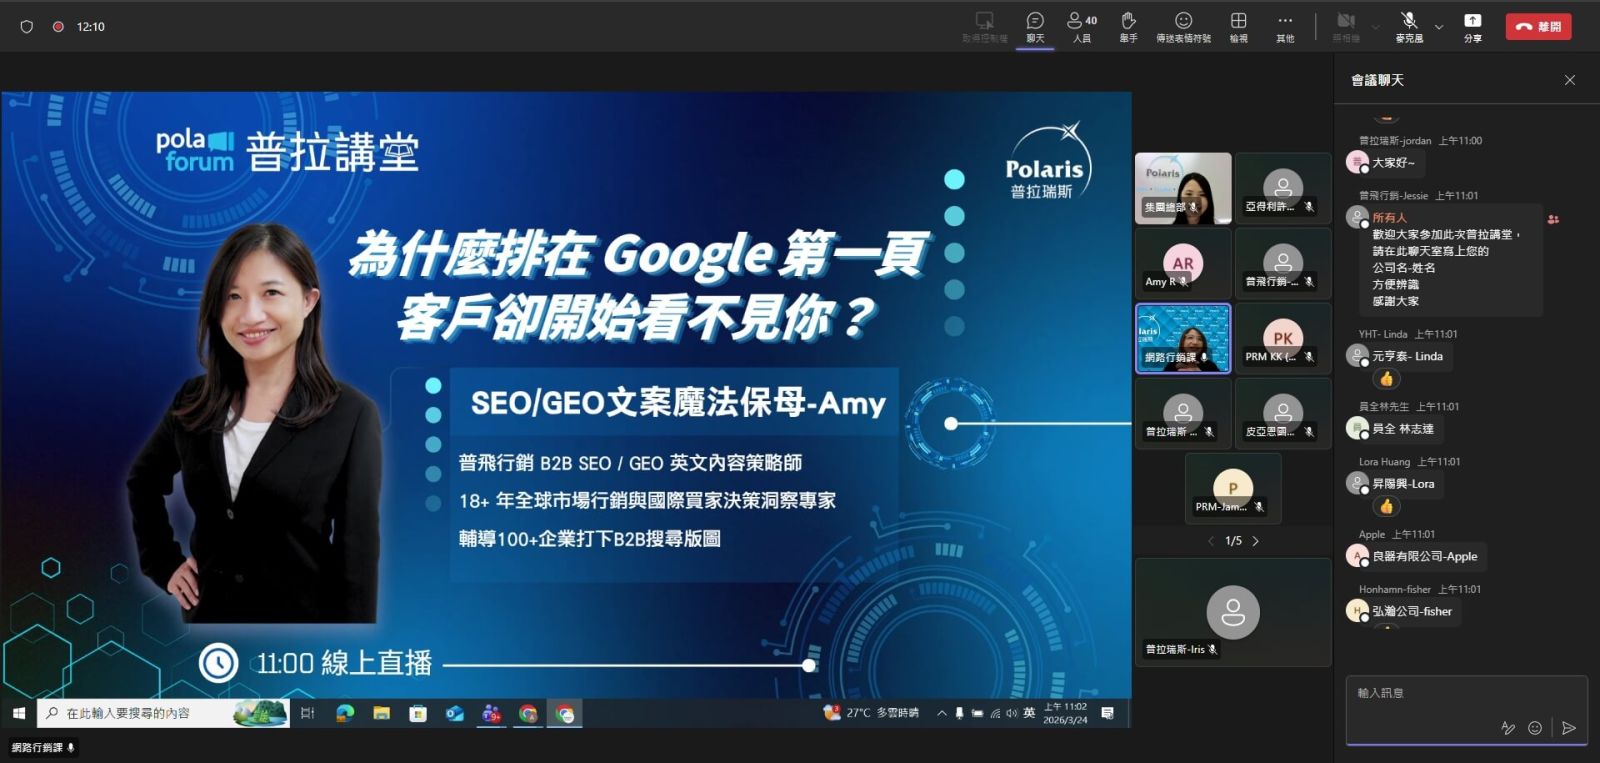
Task: Open text formatting options in message box
Action: [x=1508, y=728]
